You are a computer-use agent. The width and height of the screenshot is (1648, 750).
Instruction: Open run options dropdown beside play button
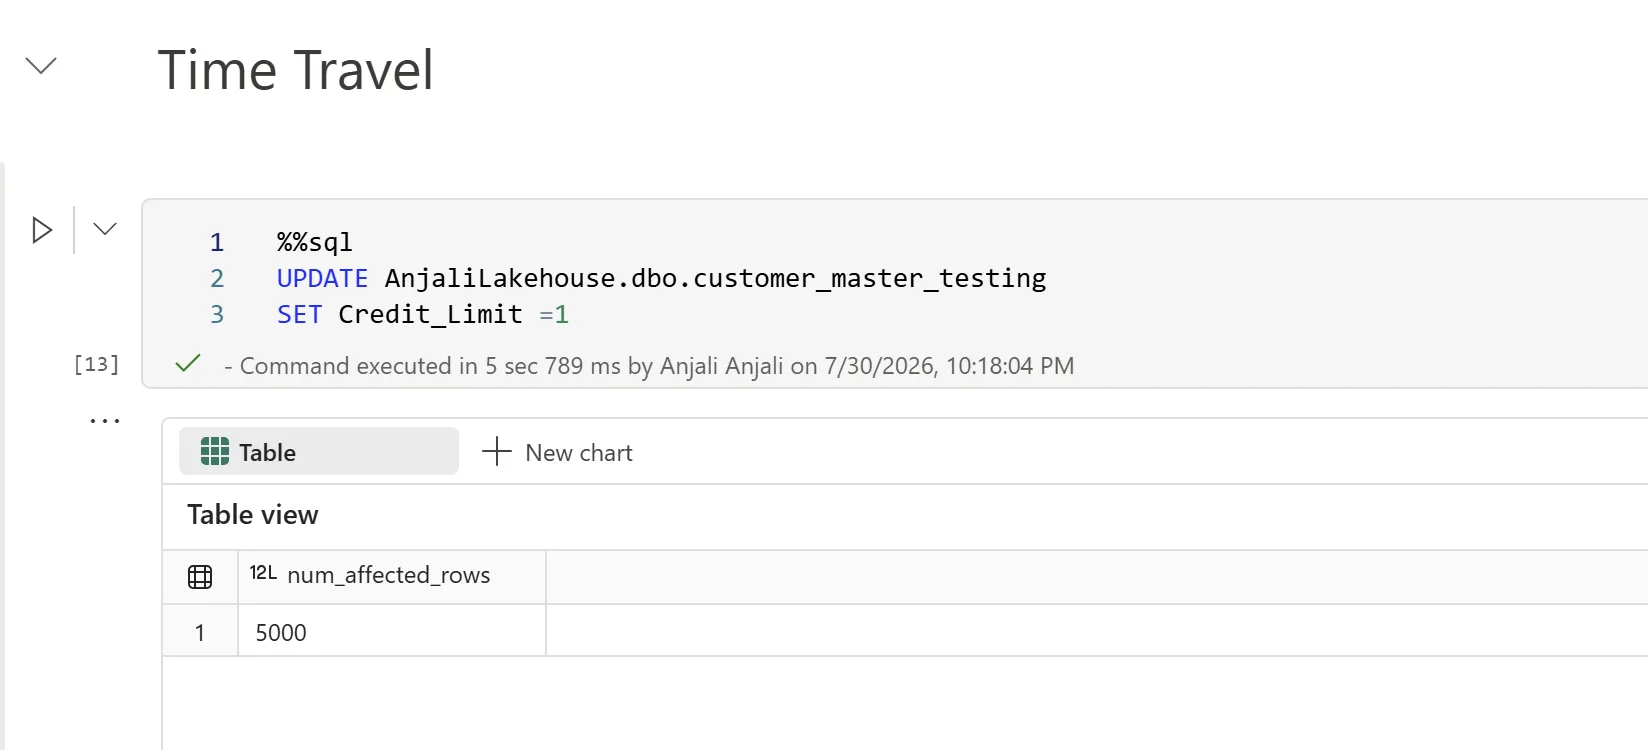click(105, 230)
